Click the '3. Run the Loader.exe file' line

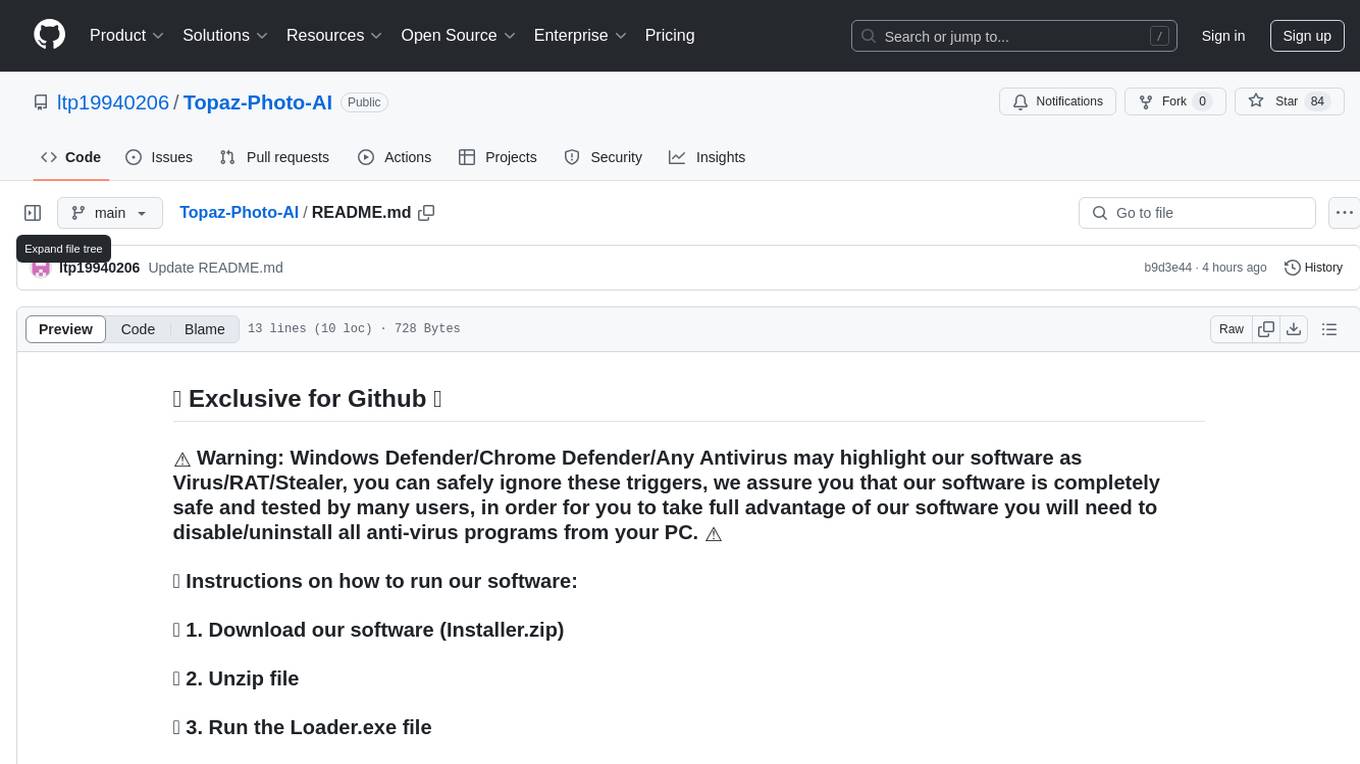tap(302, 727)
